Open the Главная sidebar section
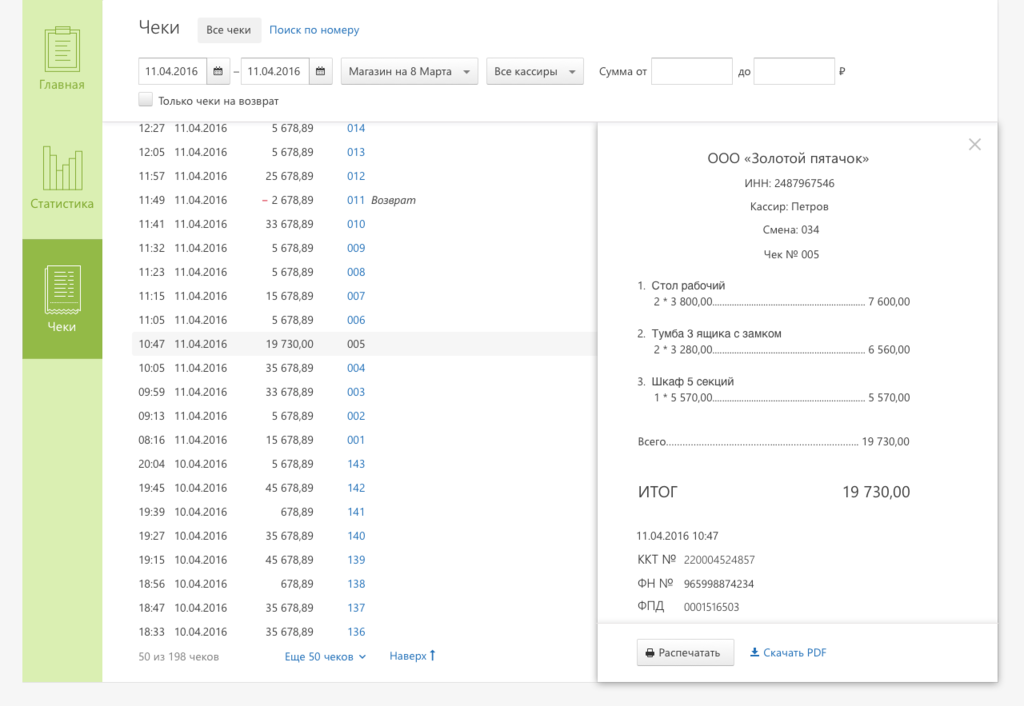Screen dimensions: 1024x706 [x=62, y=59]
